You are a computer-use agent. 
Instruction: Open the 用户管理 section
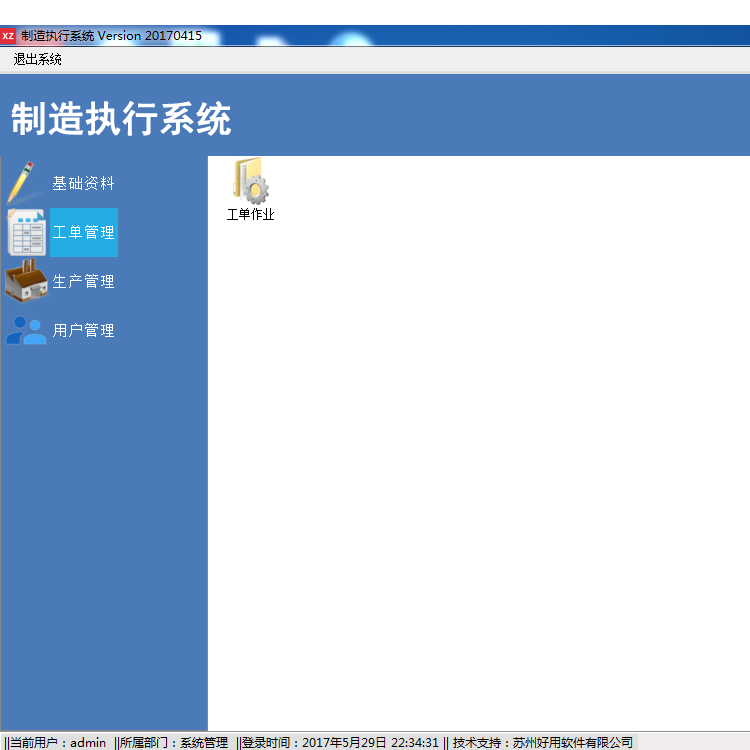(83, 330)
